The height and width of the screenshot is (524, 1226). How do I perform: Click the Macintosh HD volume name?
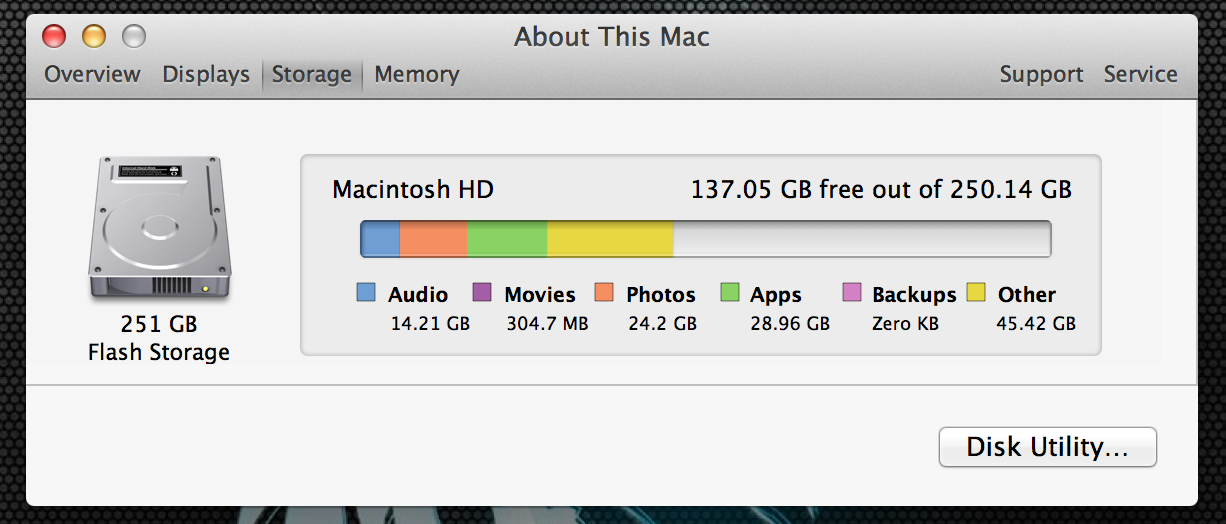coord(413,189)
